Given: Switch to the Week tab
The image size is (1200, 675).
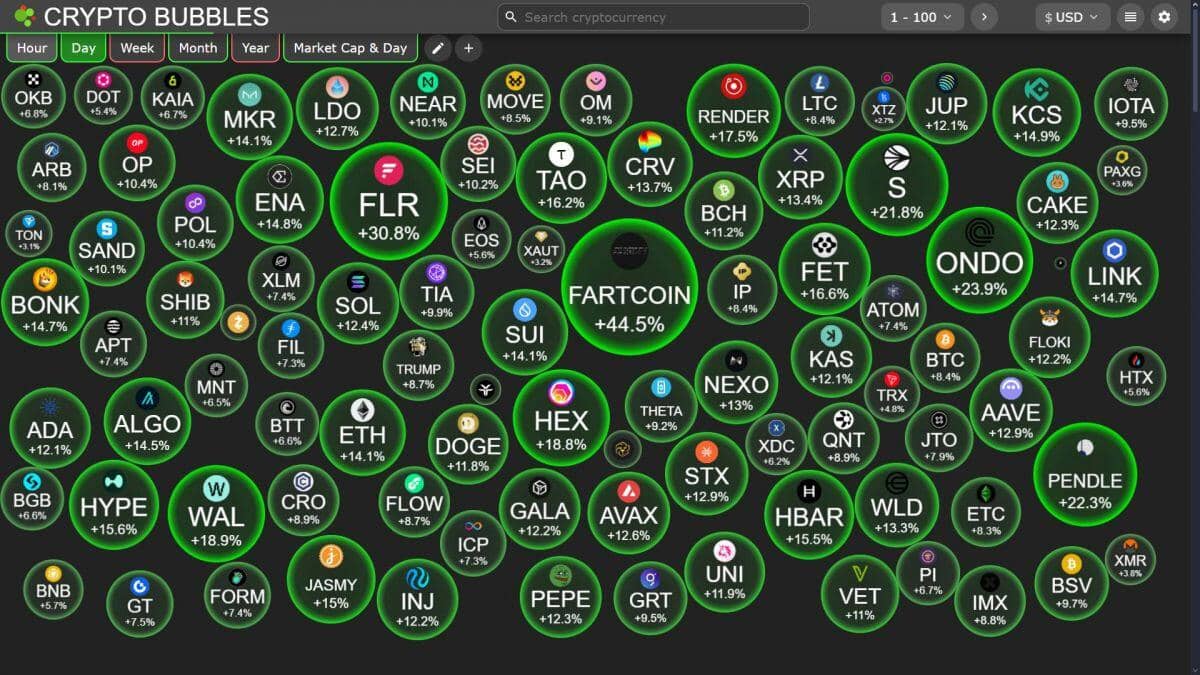Looking at the screenshot, I should click(x=137, y=48).
